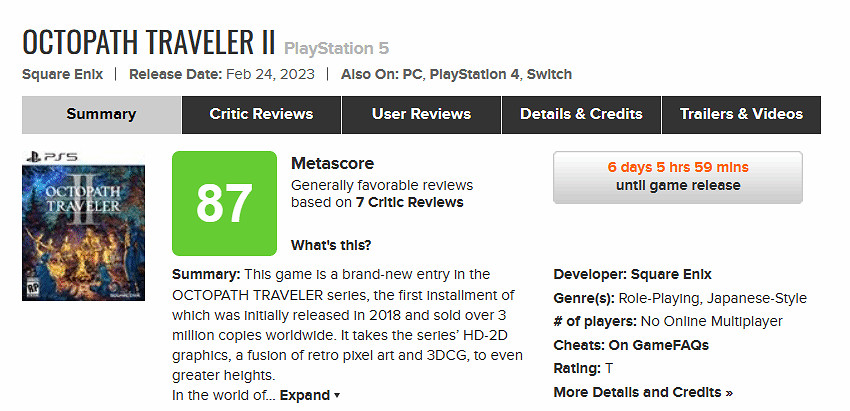Screen dimensions: 850x411
Task: Switch to the Critic Reviews tab
Action: (261, 114)
